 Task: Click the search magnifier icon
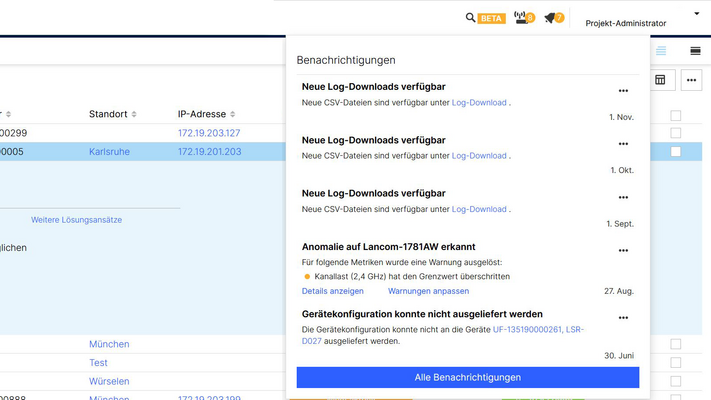472,18
